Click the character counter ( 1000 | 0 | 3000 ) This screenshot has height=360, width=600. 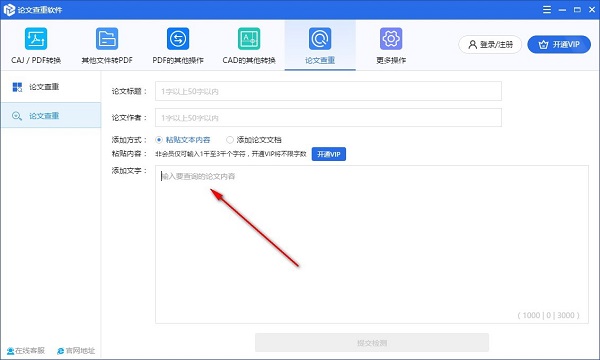(x=548, y=315)
